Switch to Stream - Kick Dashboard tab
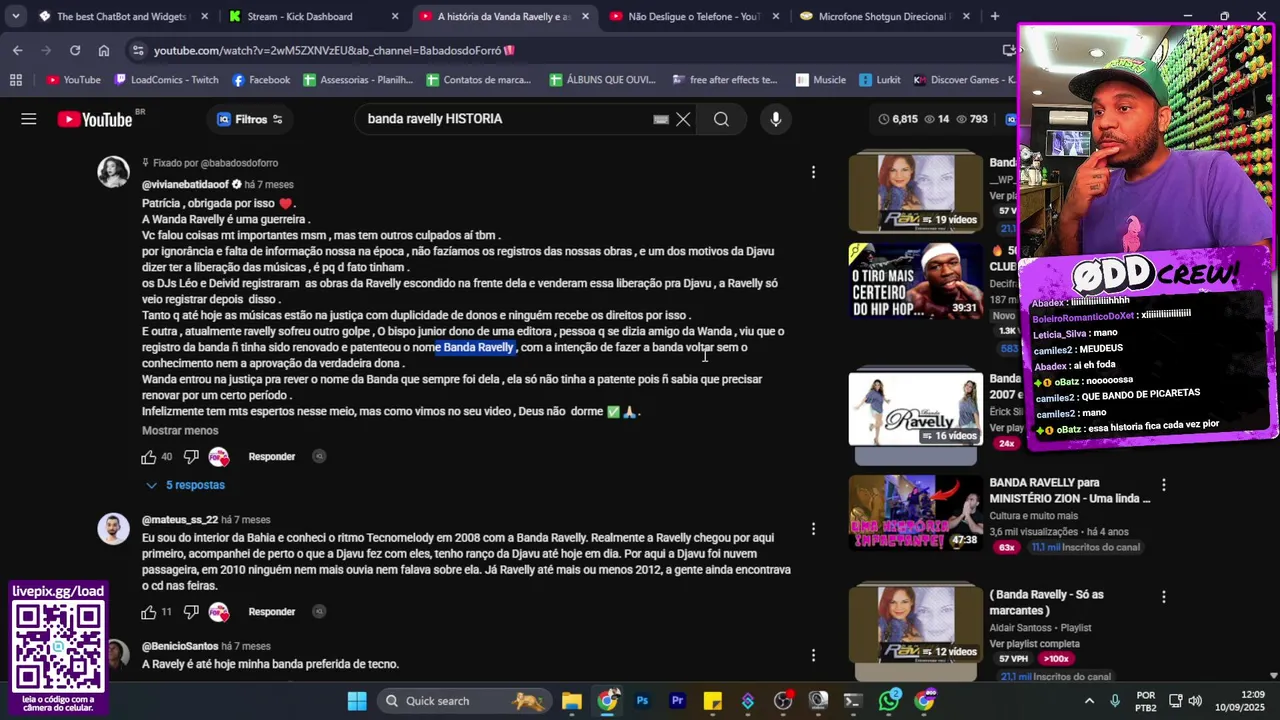 tap(309, 16)
